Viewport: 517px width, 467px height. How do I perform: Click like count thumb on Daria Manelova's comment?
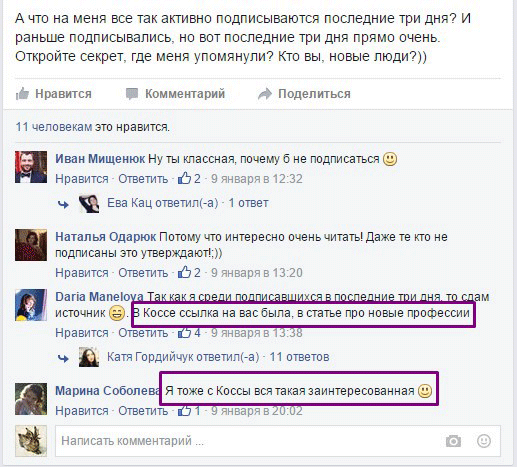pos(184,333)
